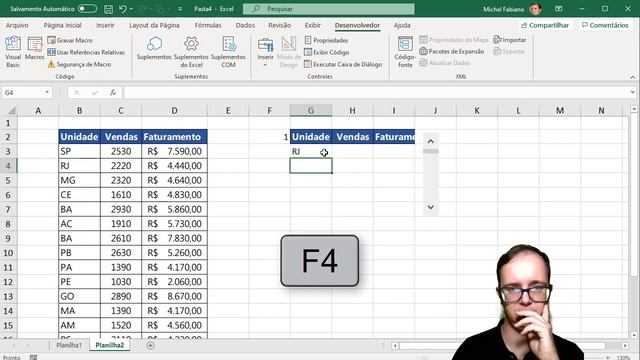Viewport: 640px width, 360px height.
Task: Open the Dados tab
Action: pyautogui.click(x=245, y=25)
